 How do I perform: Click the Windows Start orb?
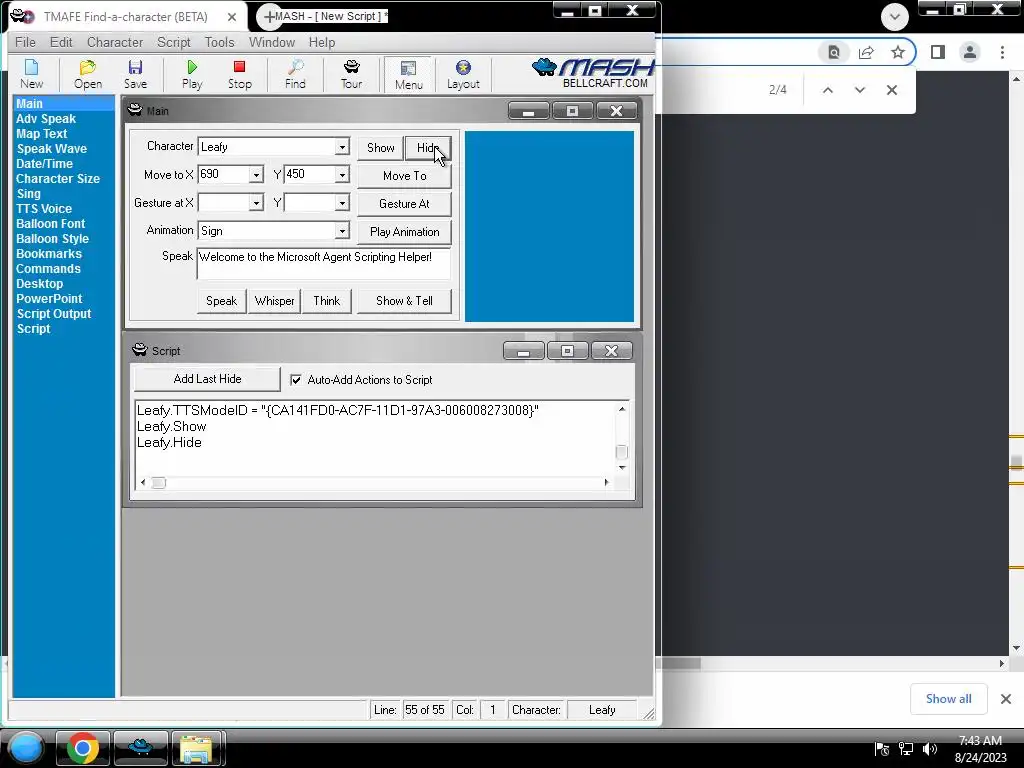click(x=26, y=748)
